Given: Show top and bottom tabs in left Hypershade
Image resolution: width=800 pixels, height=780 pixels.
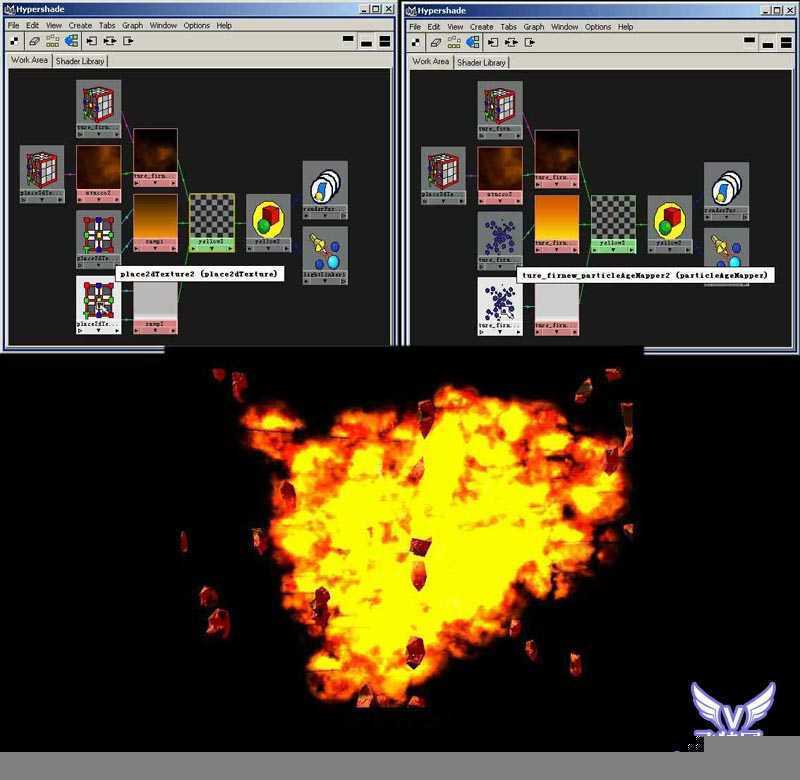Looking at the screenshot, I should point(385,41).
